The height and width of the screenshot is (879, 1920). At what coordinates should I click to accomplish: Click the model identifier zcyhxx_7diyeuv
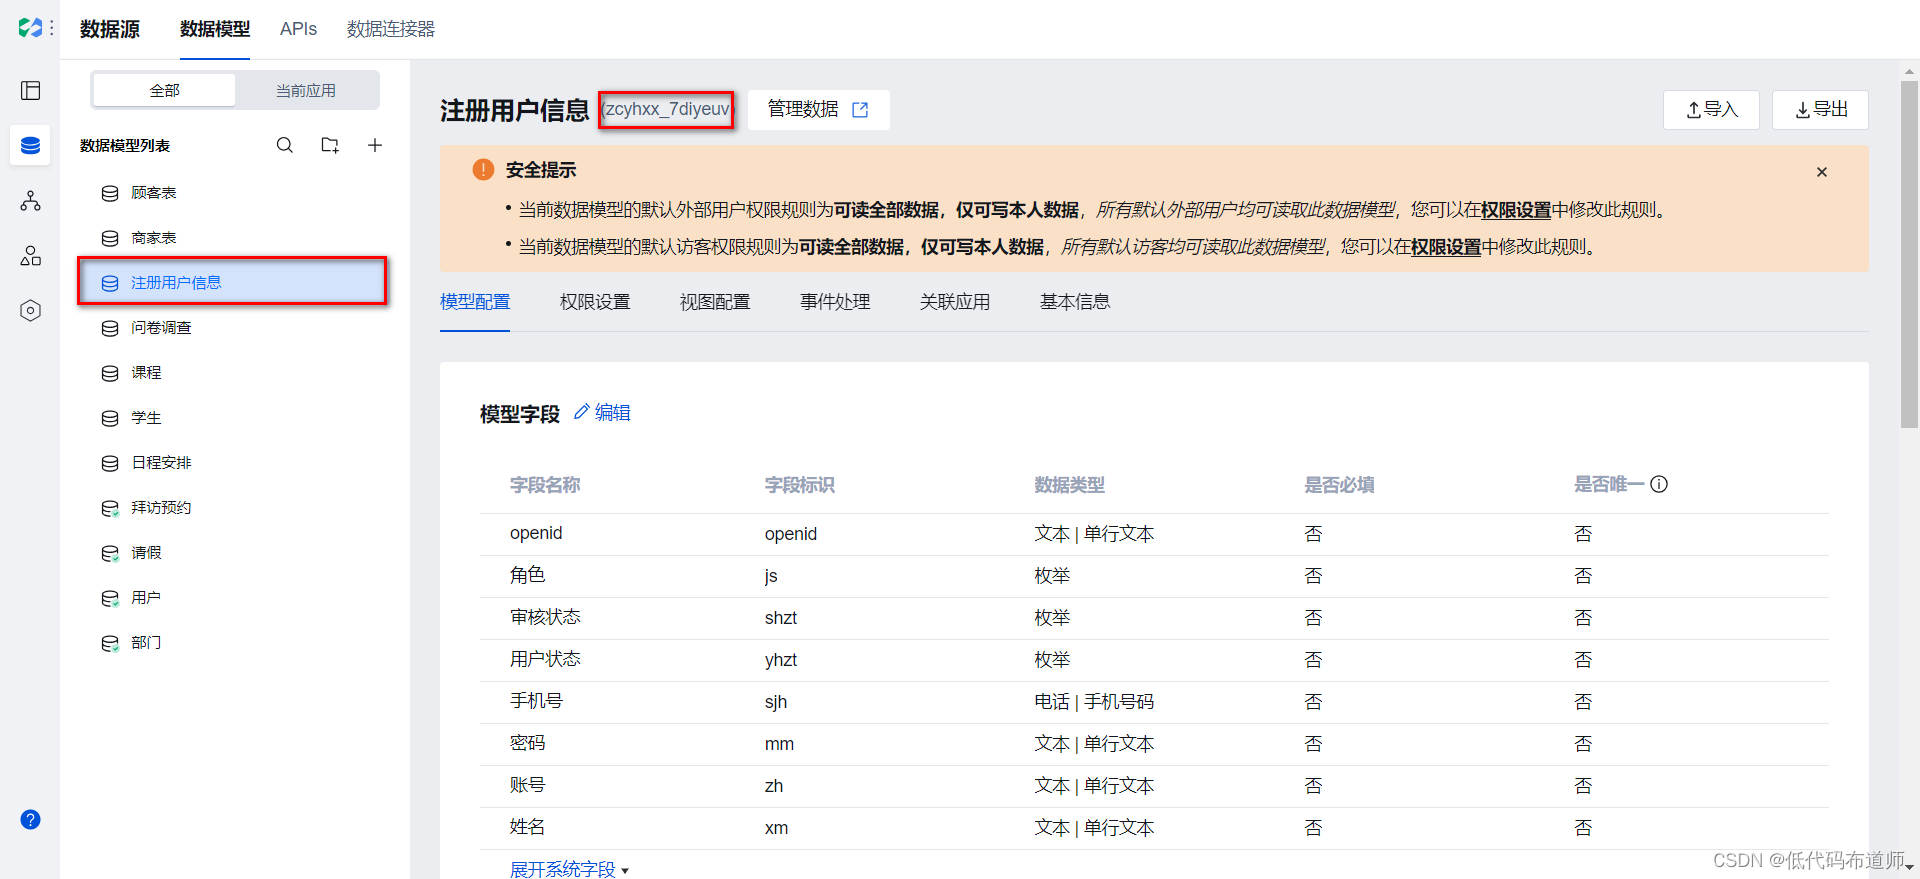pos(667,109)
